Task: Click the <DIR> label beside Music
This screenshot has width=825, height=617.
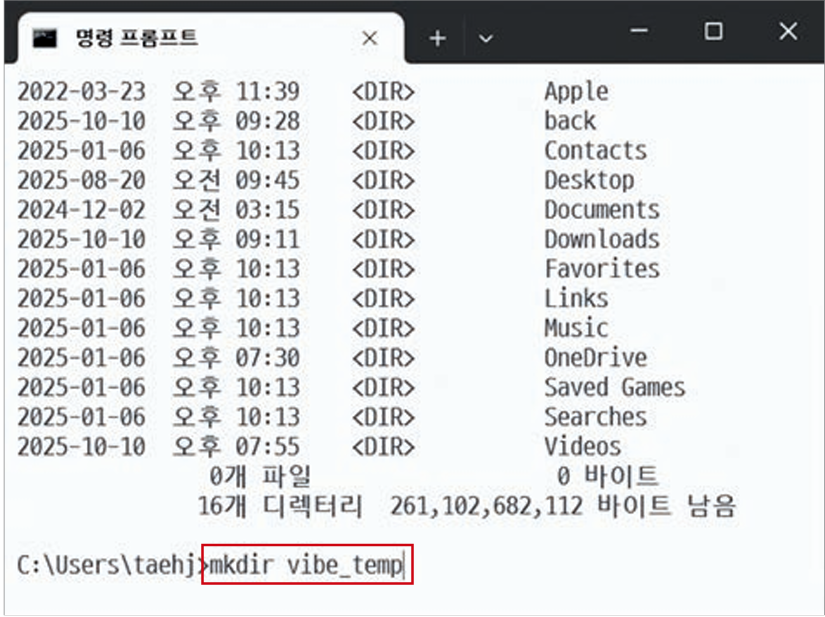Action: click(383, 329)
